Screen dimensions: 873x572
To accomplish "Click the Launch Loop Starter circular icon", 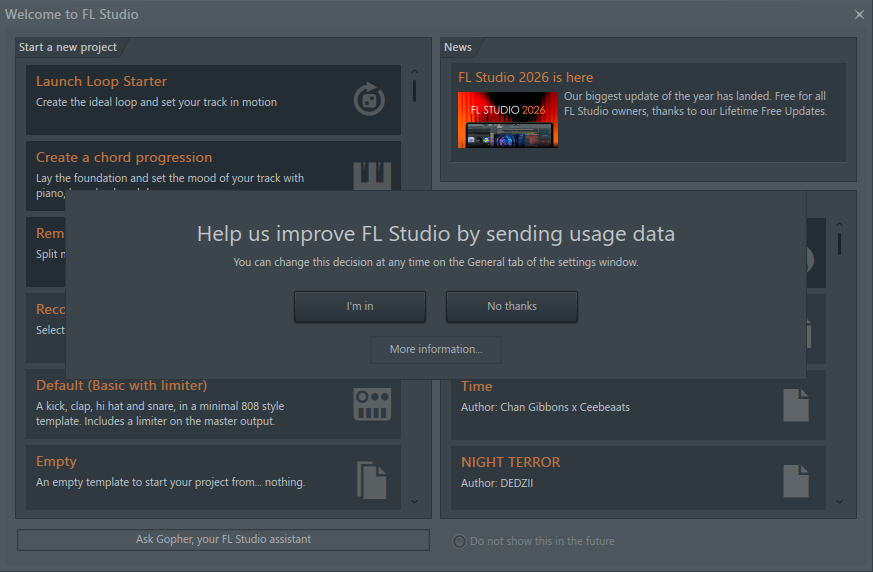I will click(369, 100).
